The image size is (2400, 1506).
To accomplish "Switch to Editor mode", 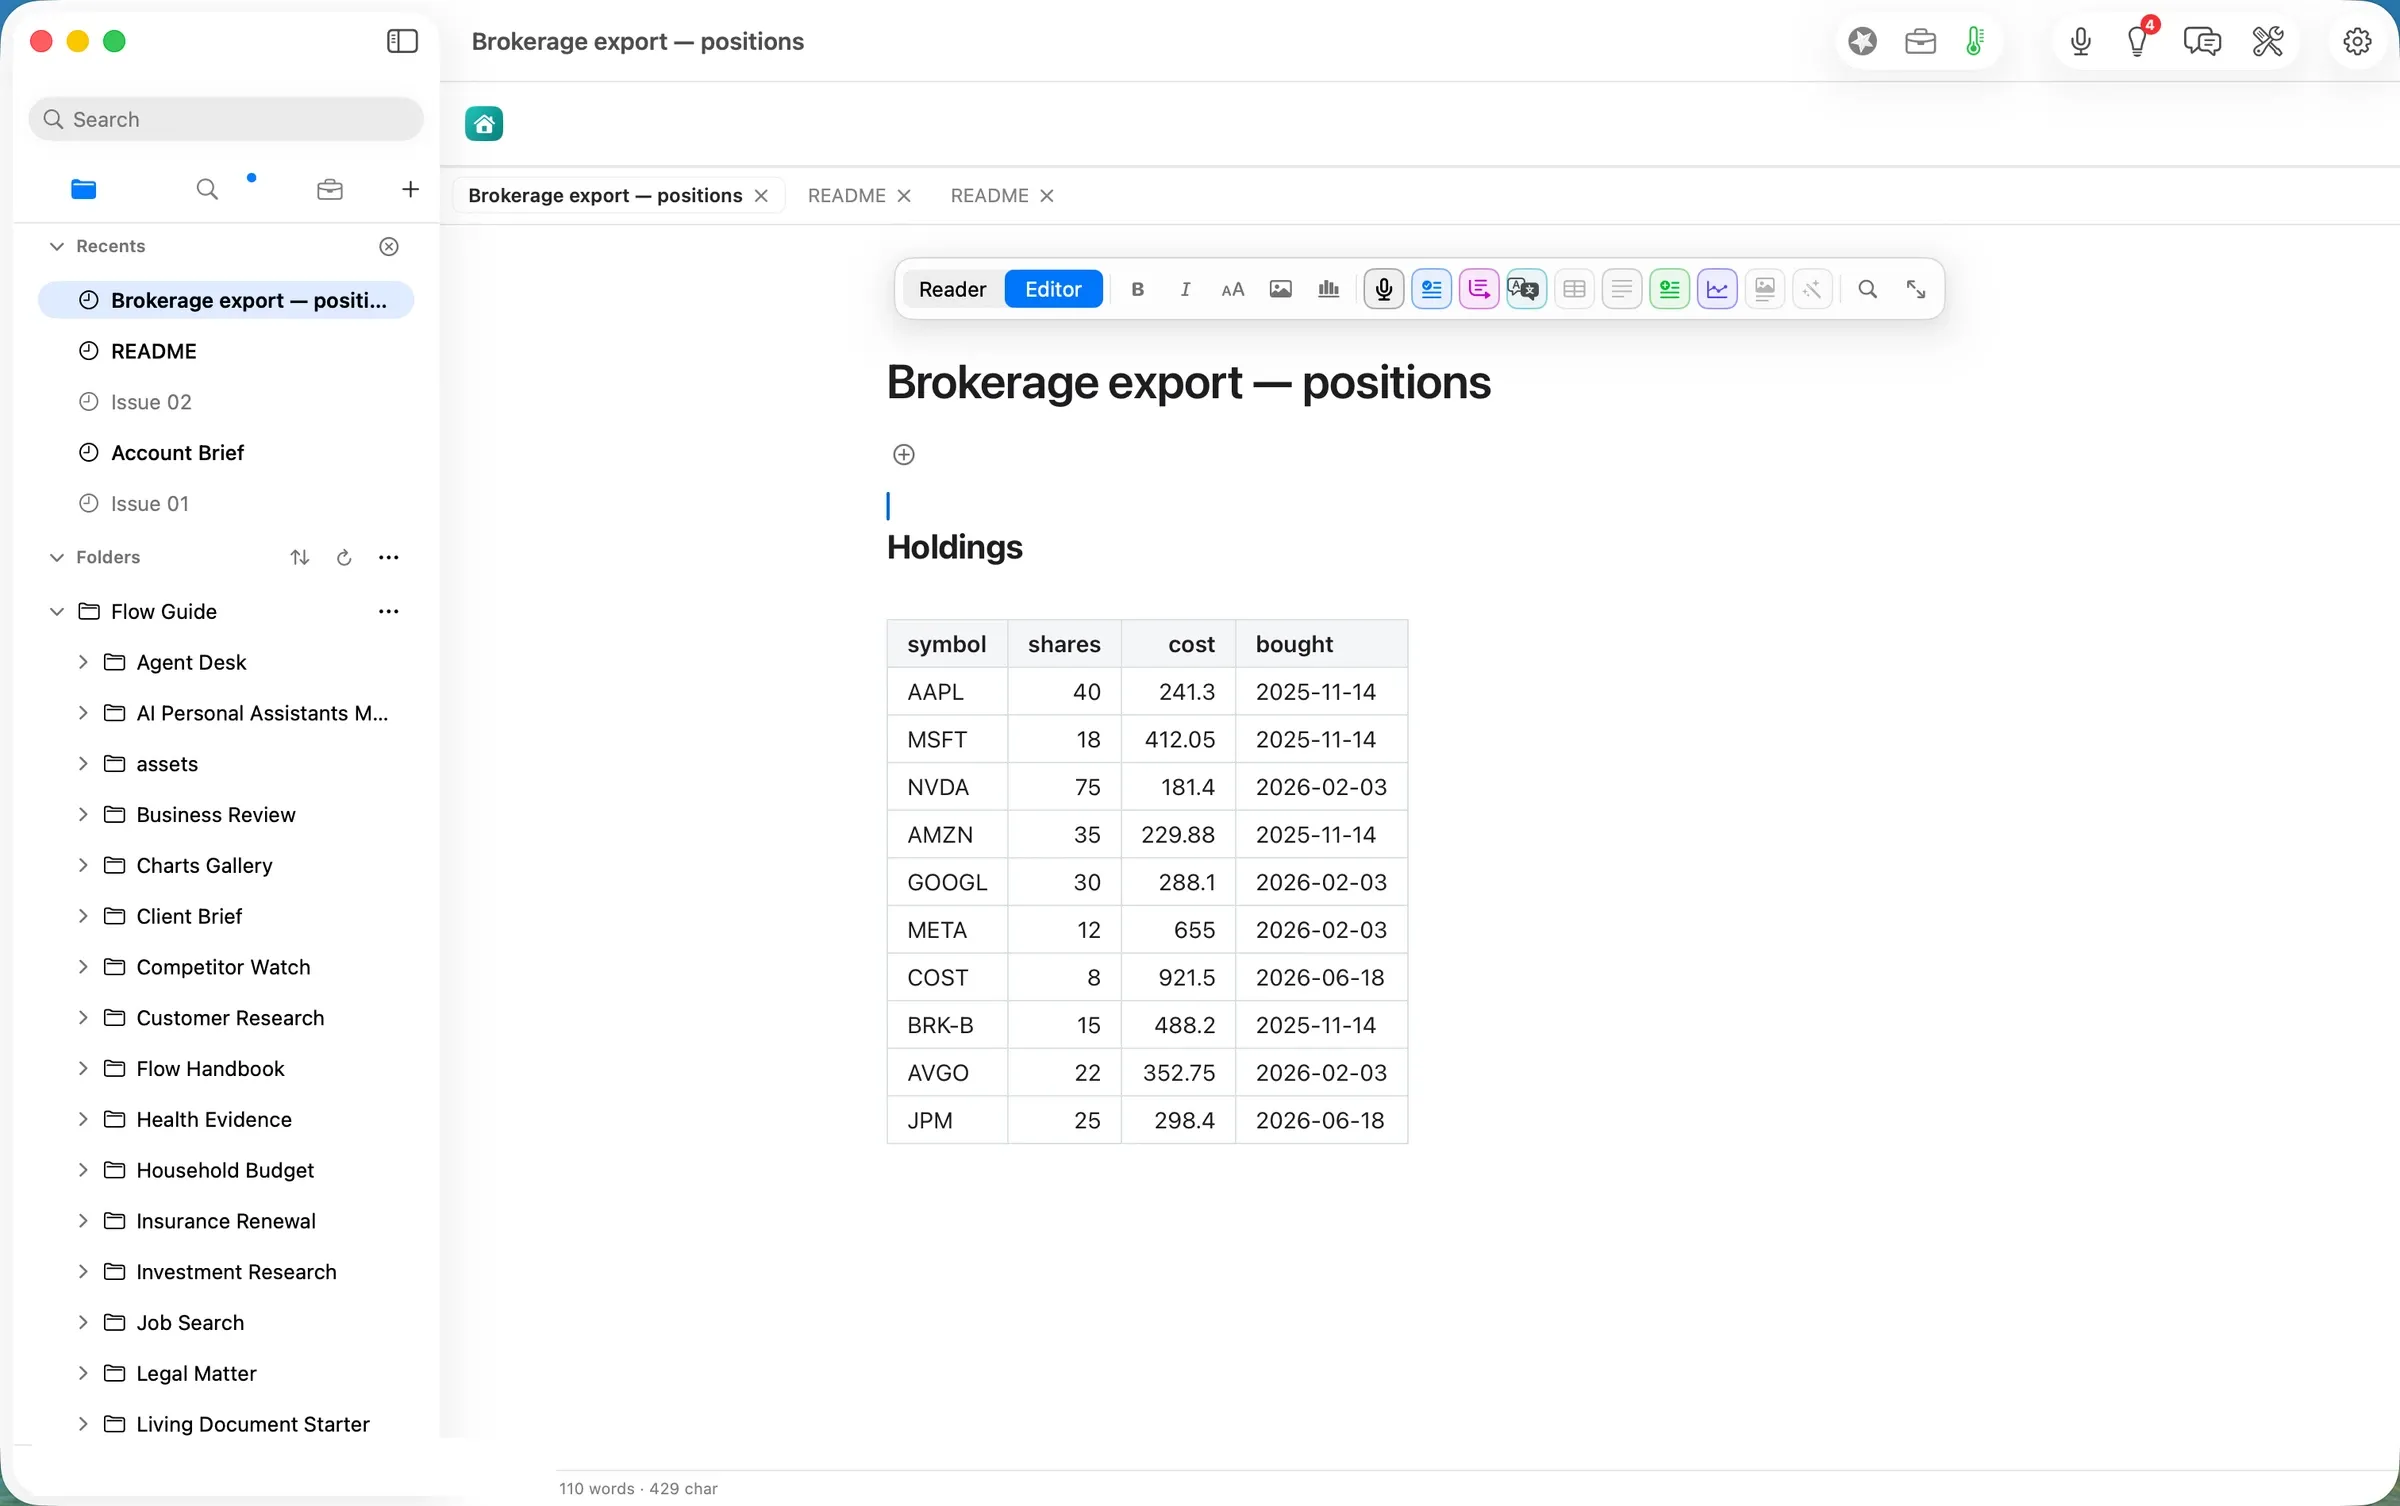I will [x=1053, y=289].
